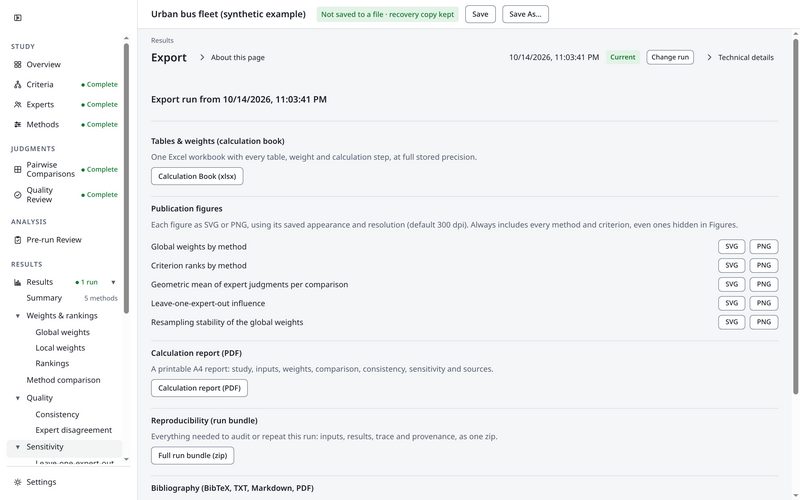The width and height of the screenshot is (800, 500).
Task: Click the Pairwise Comparisons table icon
Action: [x=18, y=169]
